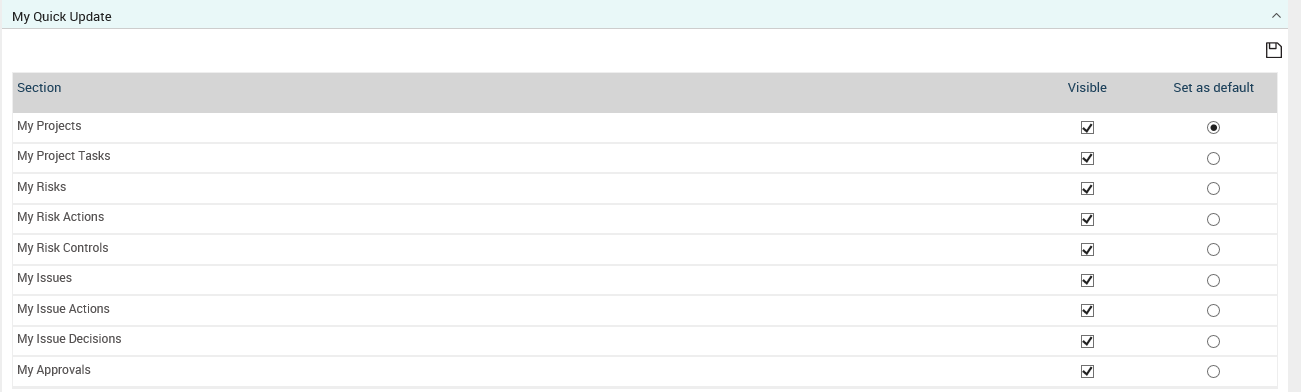Set My Issue Actions as default

(x=1213, y=311)
